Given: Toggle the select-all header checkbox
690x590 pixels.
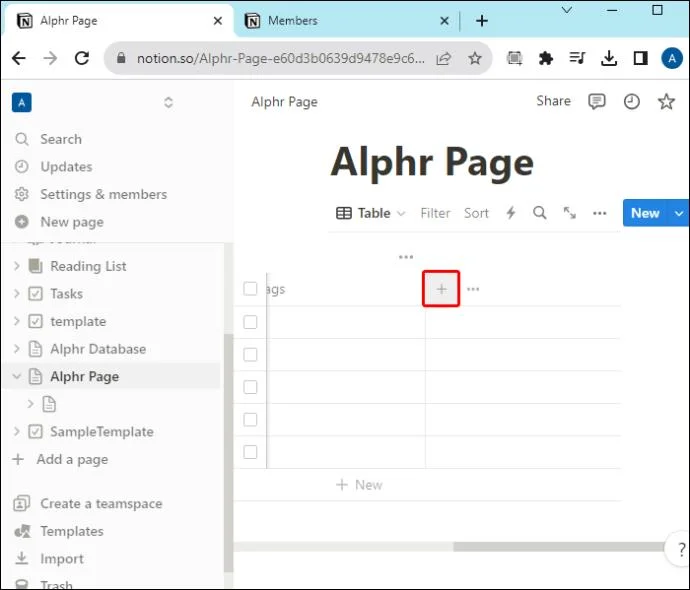Looking at the screenshot, I should (x=250, y=289).
